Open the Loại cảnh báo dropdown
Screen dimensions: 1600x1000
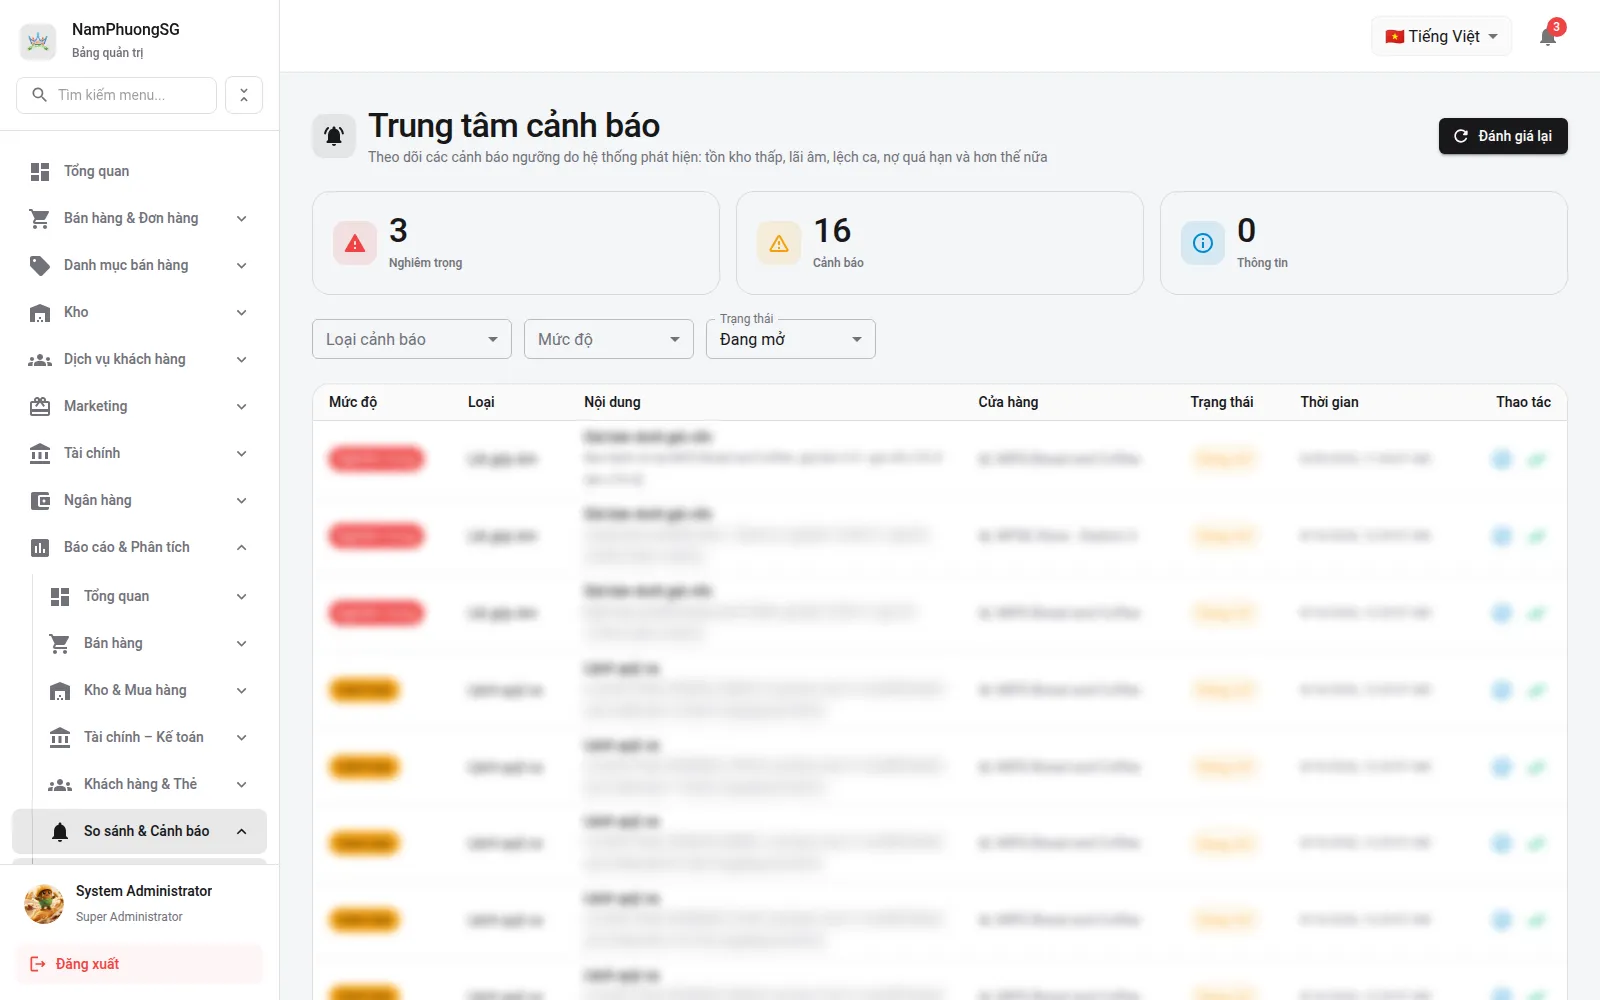[x=412, y=339]
